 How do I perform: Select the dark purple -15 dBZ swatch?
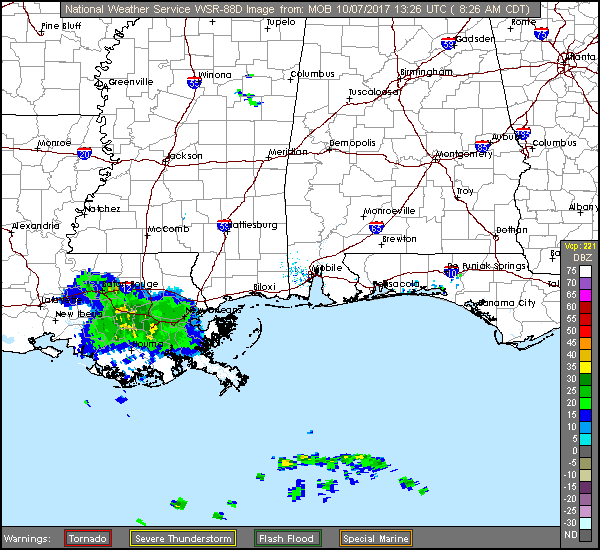tap(585, 487)
